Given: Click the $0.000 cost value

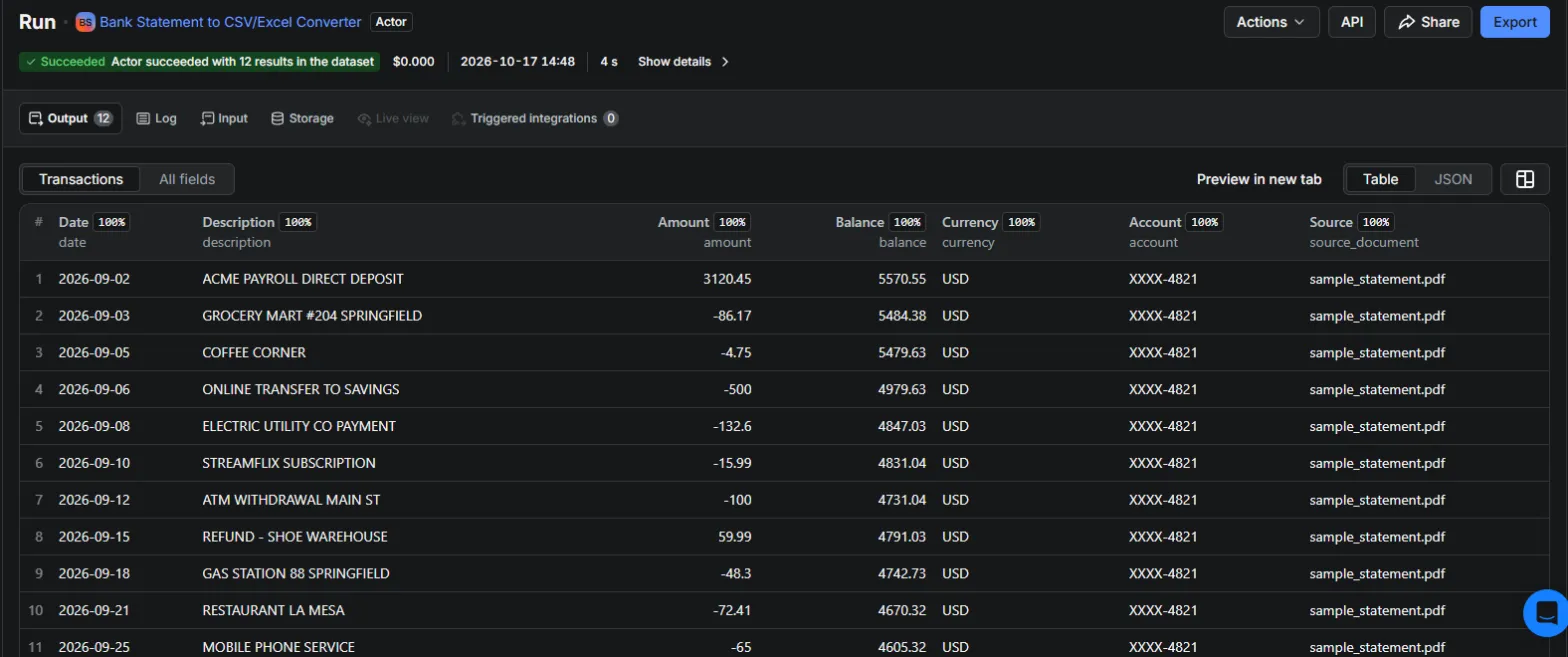Looking at the screenshot, I should pyautogui.click(x=414, y=62).
